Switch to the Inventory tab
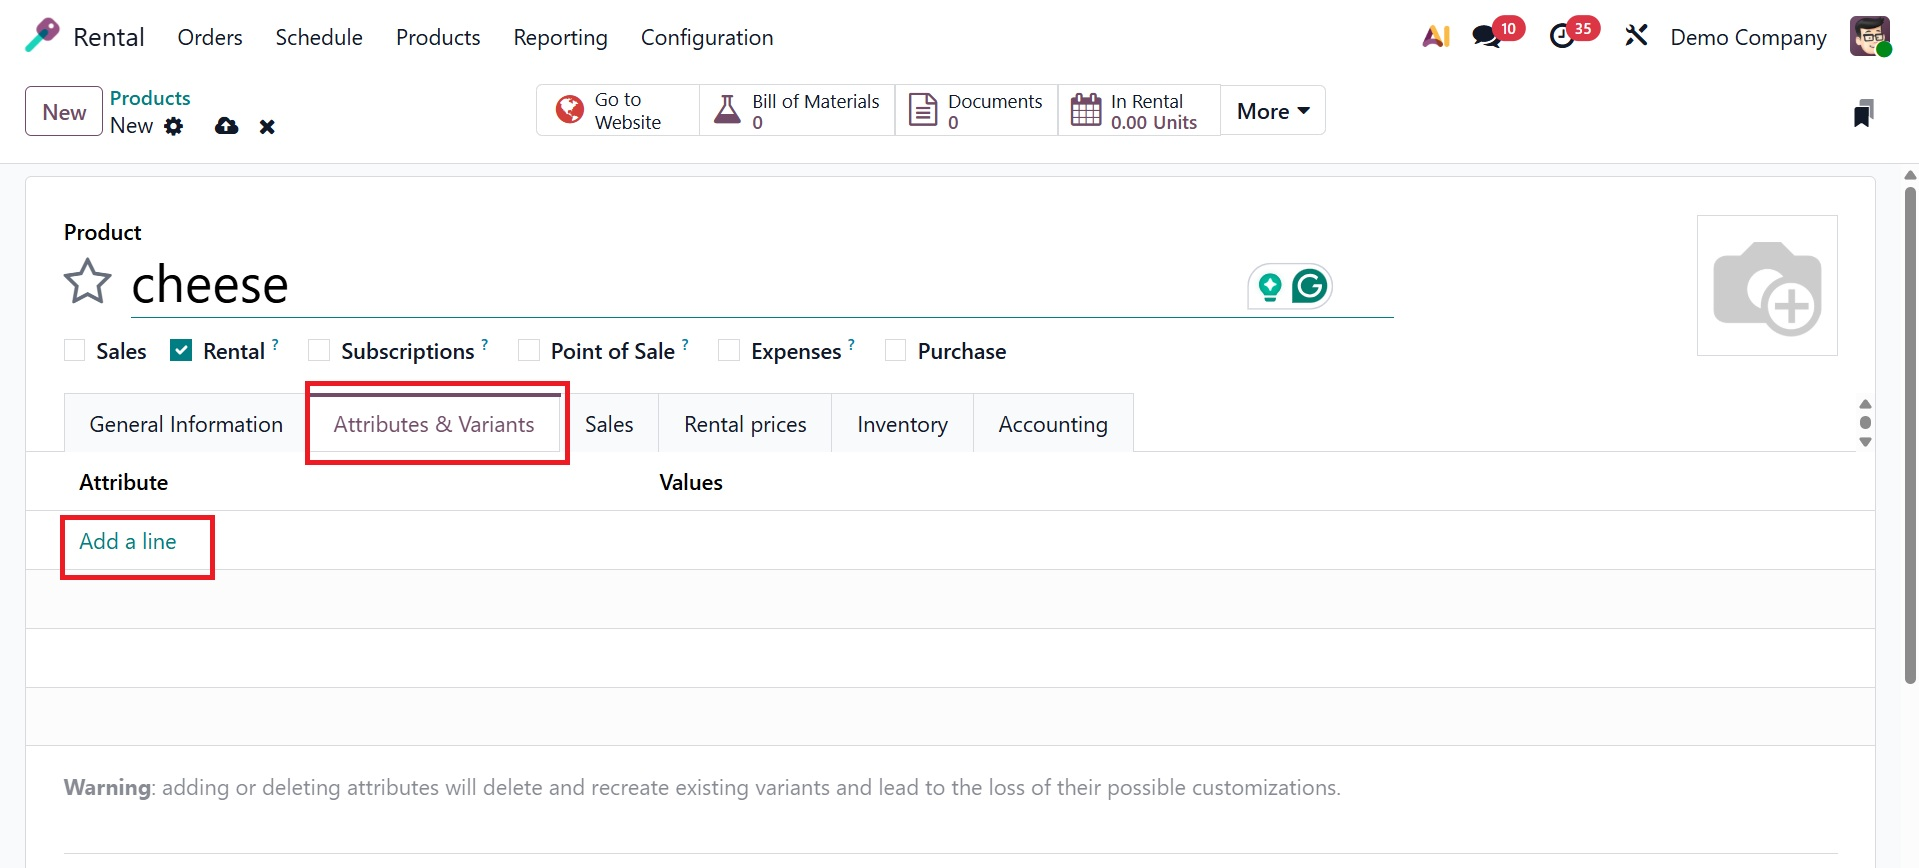Viewport: 1919px width, 868px height. [x=902, y=424]
